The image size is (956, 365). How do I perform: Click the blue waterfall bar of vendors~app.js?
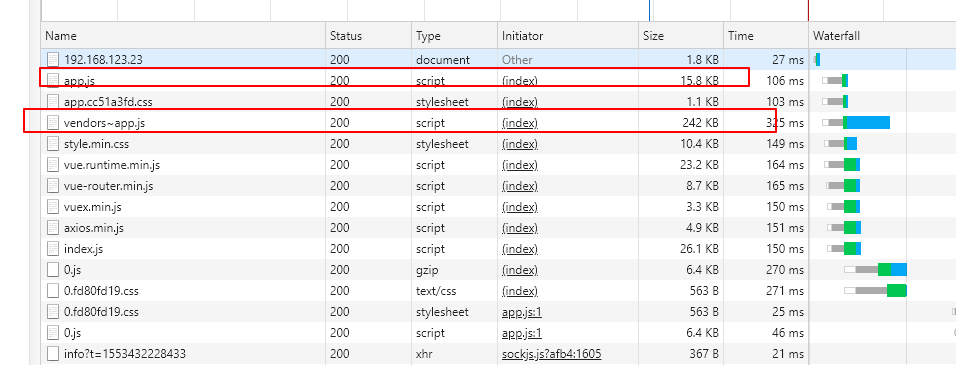(x=868, y=122)
